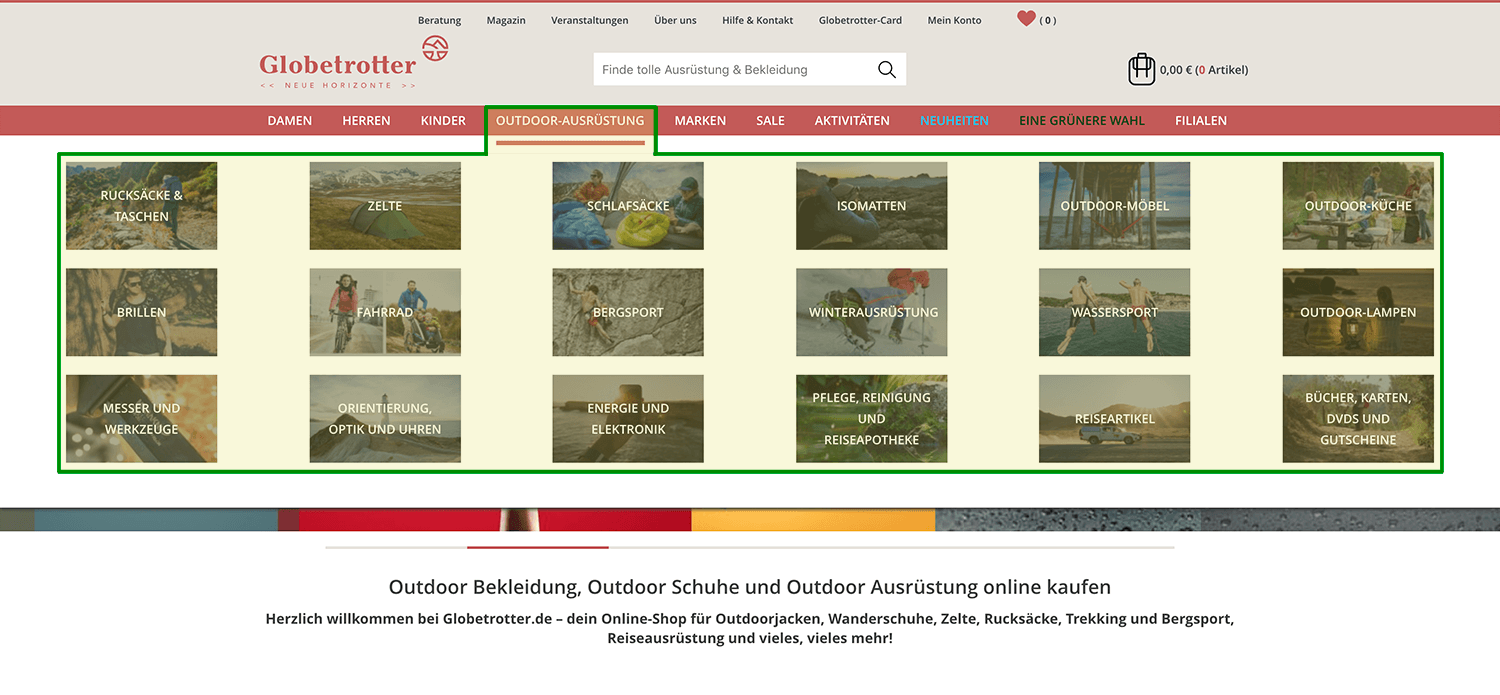Image resolution: width=1500 pixels, height=695 pixels.
Task: Open the Wassersport category tile
Action: pos(1115,312)
